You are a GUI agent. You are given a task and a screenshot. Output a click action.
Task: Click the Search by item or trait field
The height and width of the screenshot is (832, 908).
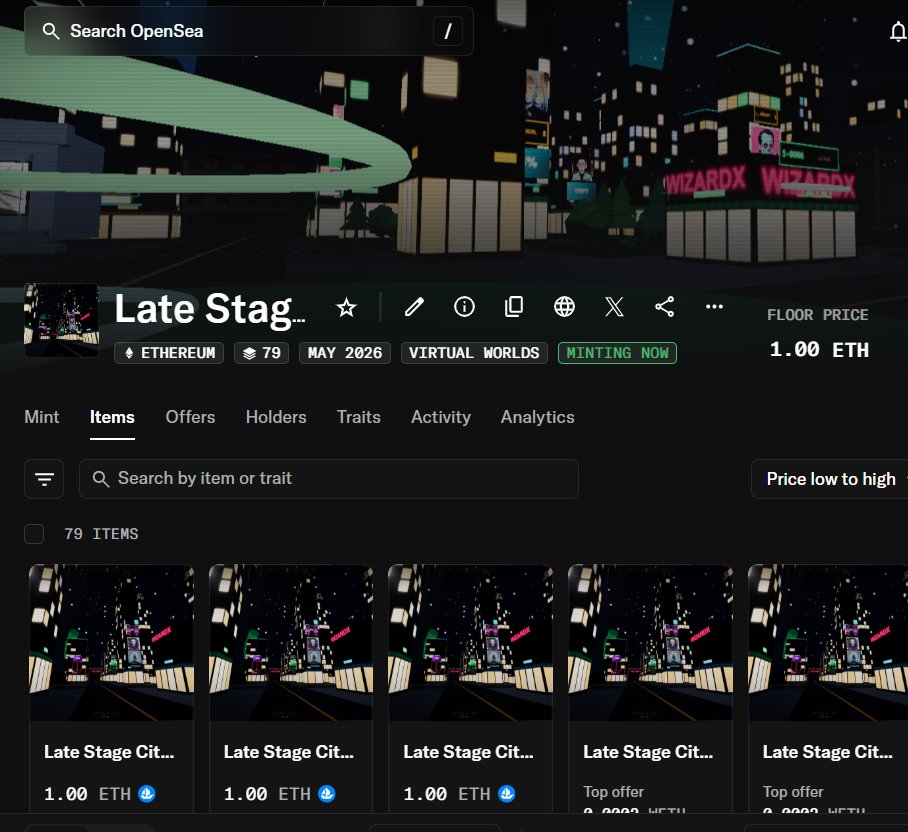click(329, 479)
